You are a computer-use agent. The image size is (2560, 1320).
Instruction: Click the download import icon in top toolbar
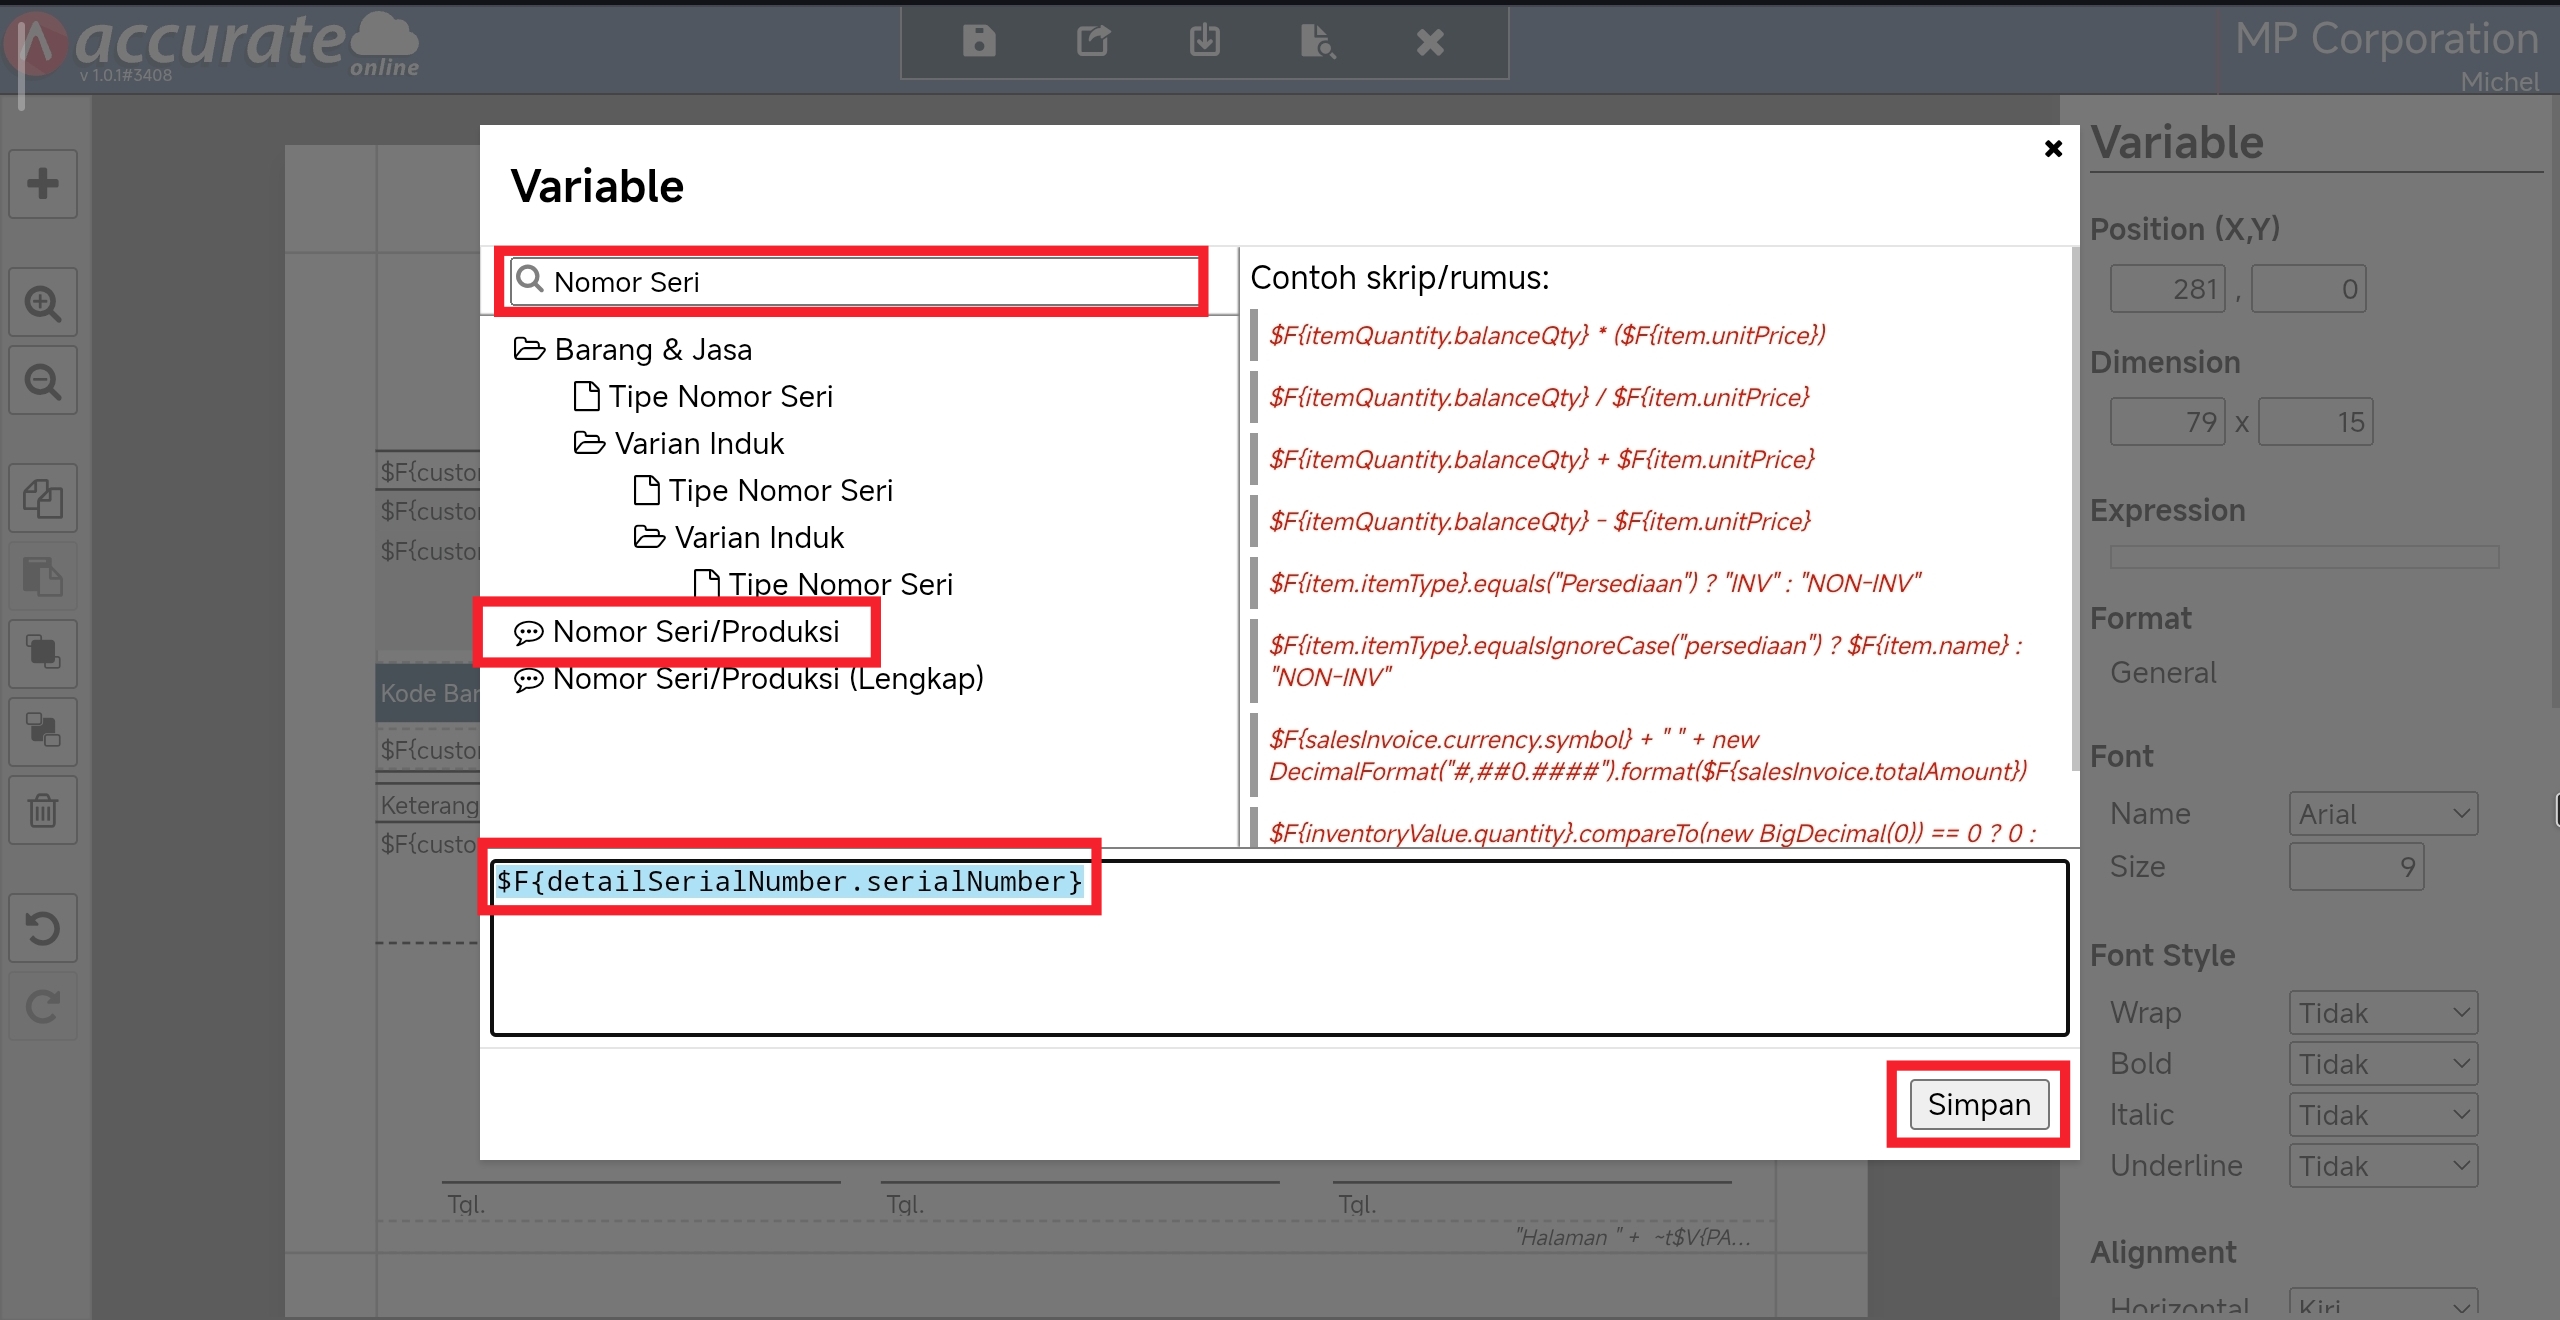(x=1205, y=41)
